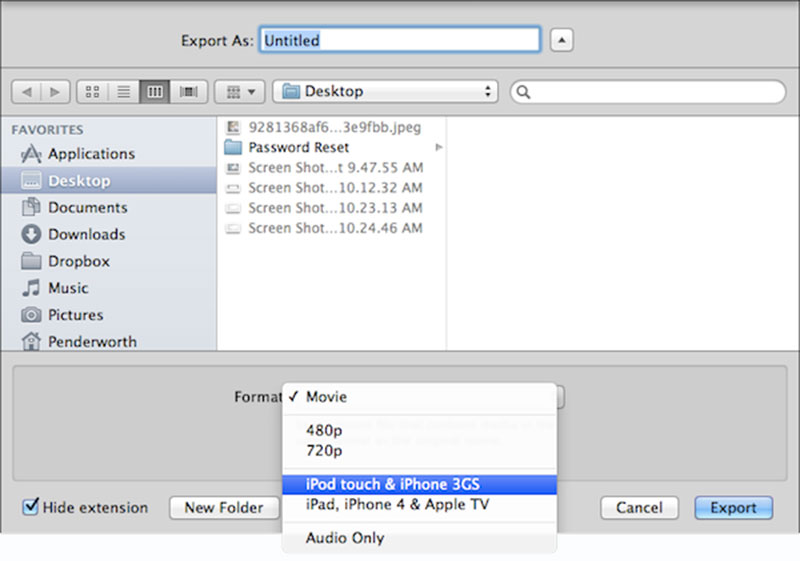
Task: Open the Desktop location dropdown
Action: 385,92
